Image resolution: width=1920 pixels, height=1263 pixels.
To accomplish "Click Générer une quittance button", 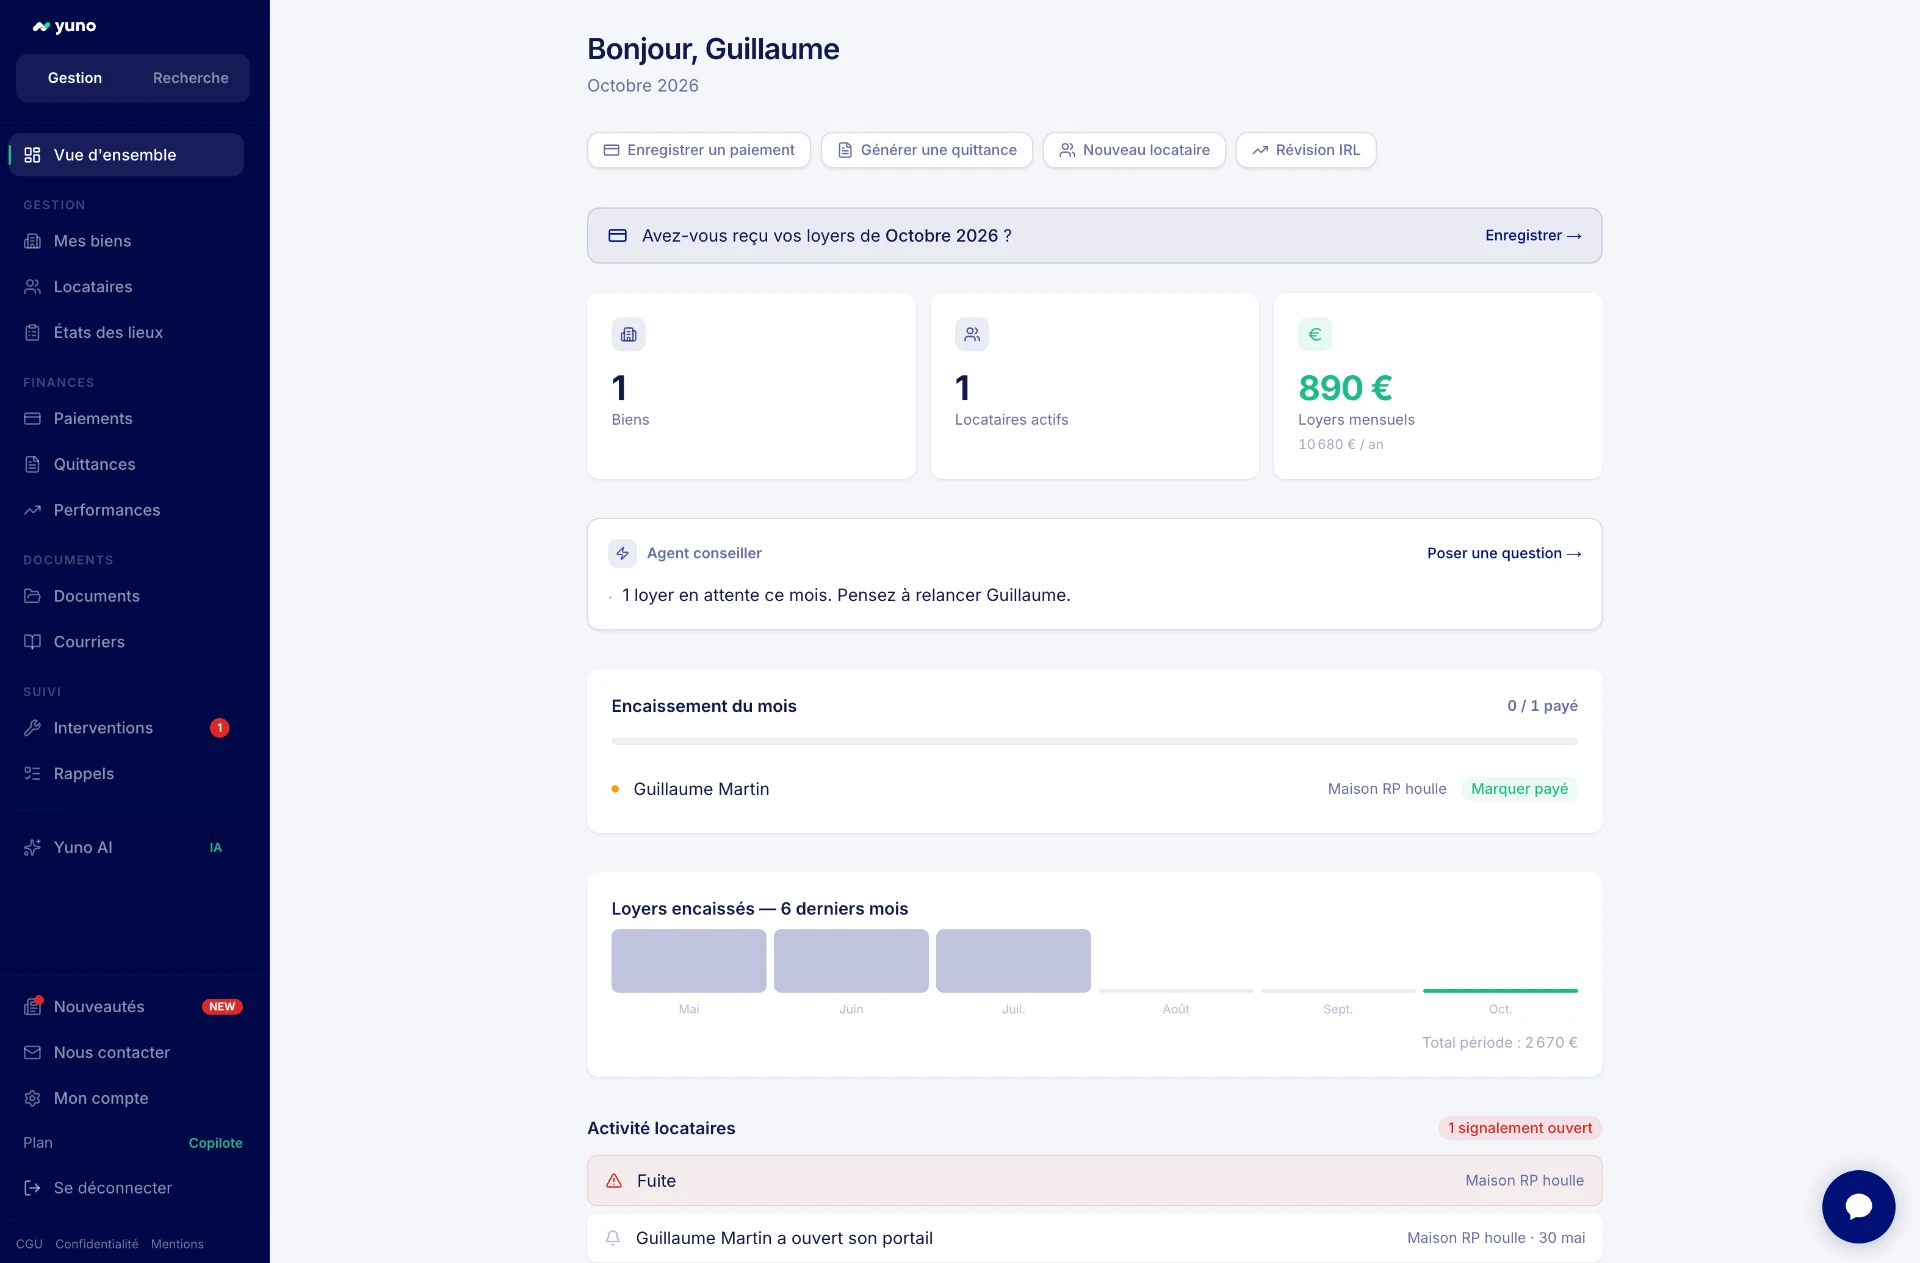I will coord(926,150).
